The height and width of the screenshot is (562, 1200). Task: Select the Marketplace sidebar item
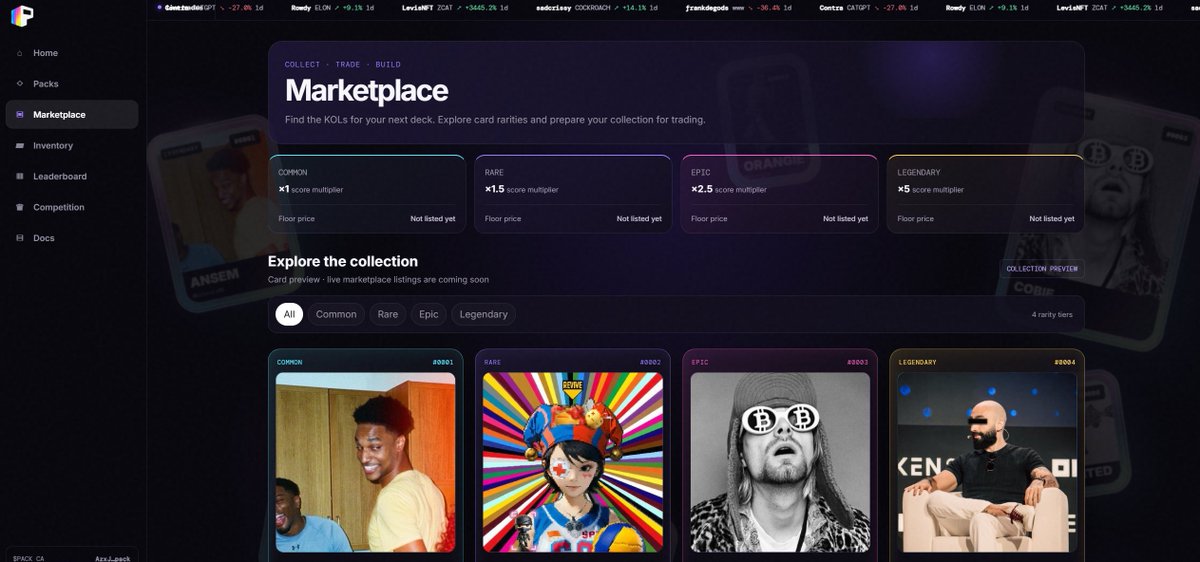(72, 115)
